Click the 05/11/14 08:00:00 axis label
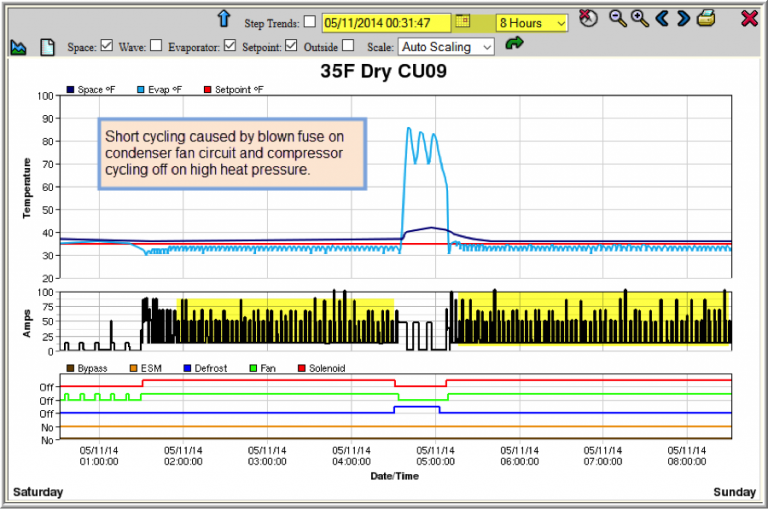Viewport: 768px width, 509px height. pos(687,456)
